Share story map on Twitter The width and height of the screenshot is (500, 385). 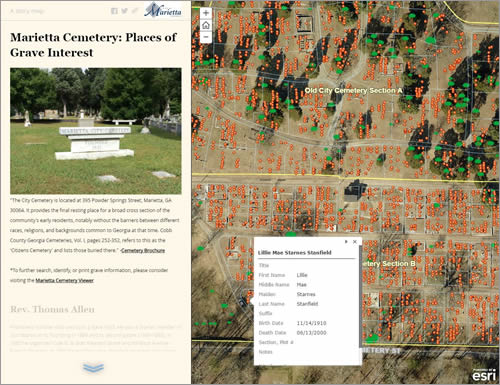point(125,11)
